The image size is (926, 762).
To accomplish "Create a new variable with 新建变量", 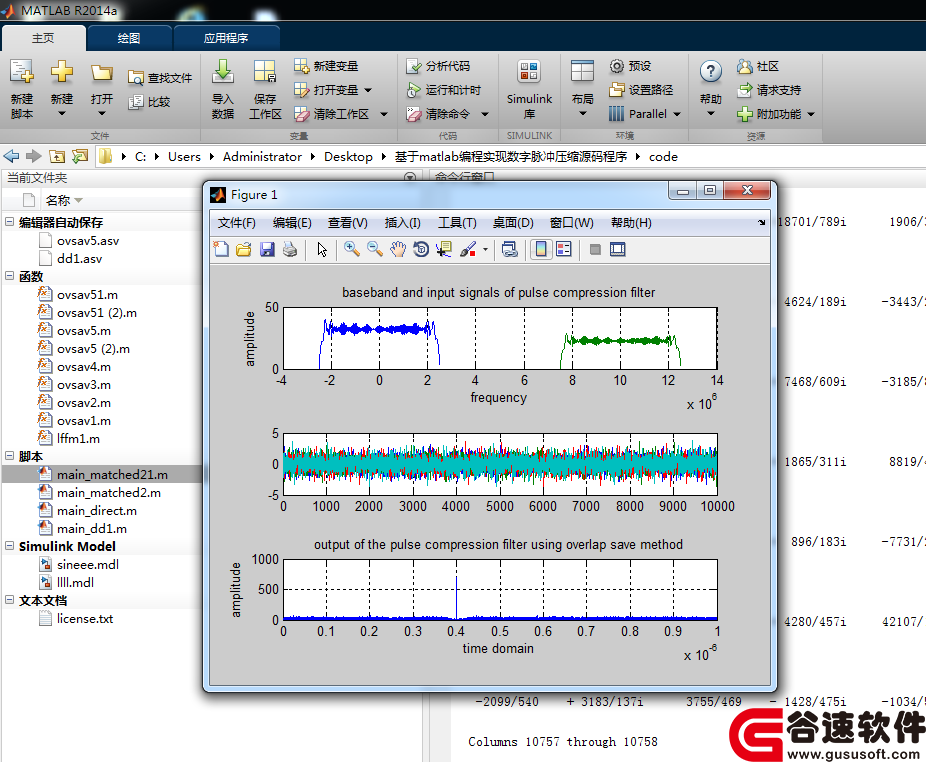I will (x=326, y=66).
